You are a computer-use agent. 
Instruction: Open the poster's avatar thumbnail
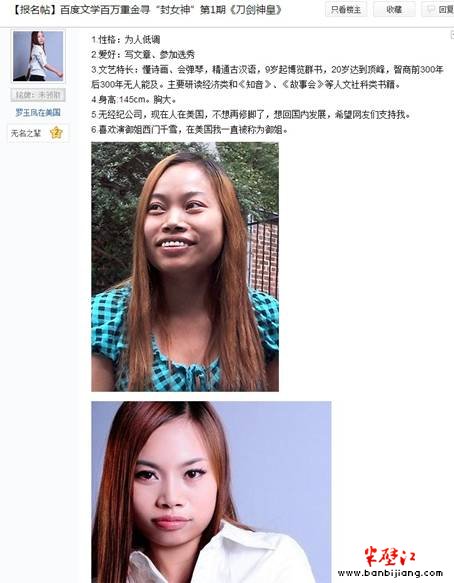[x=38, y=56]
